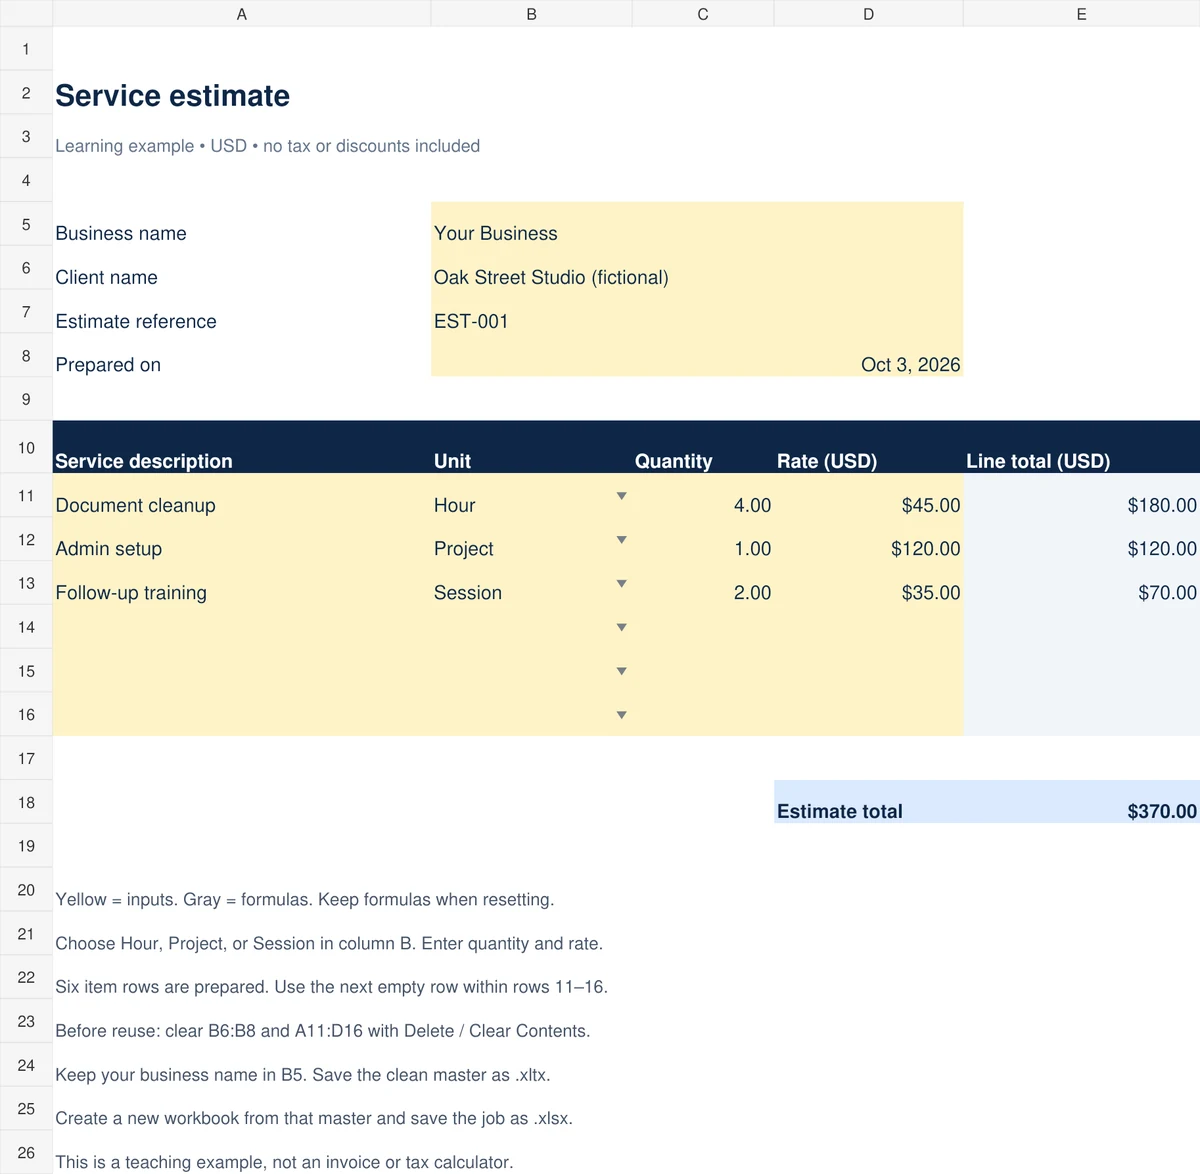Select the 'Estimate reference' label cell

[x=242, y=312]
